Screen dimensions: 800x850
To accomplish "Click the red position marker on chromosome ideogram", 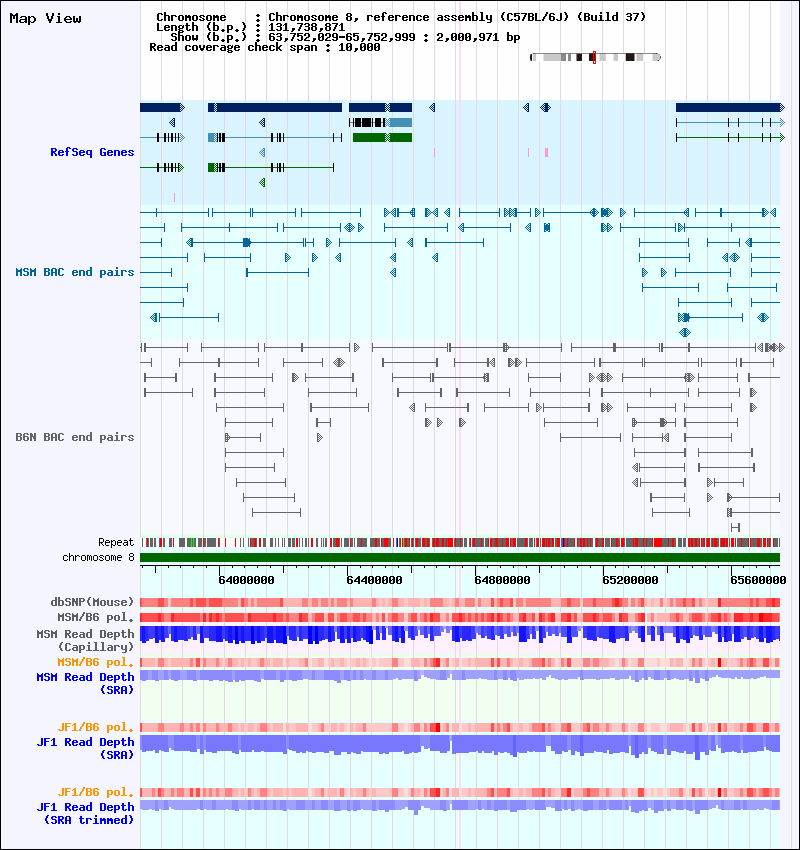I will point(594,57).
